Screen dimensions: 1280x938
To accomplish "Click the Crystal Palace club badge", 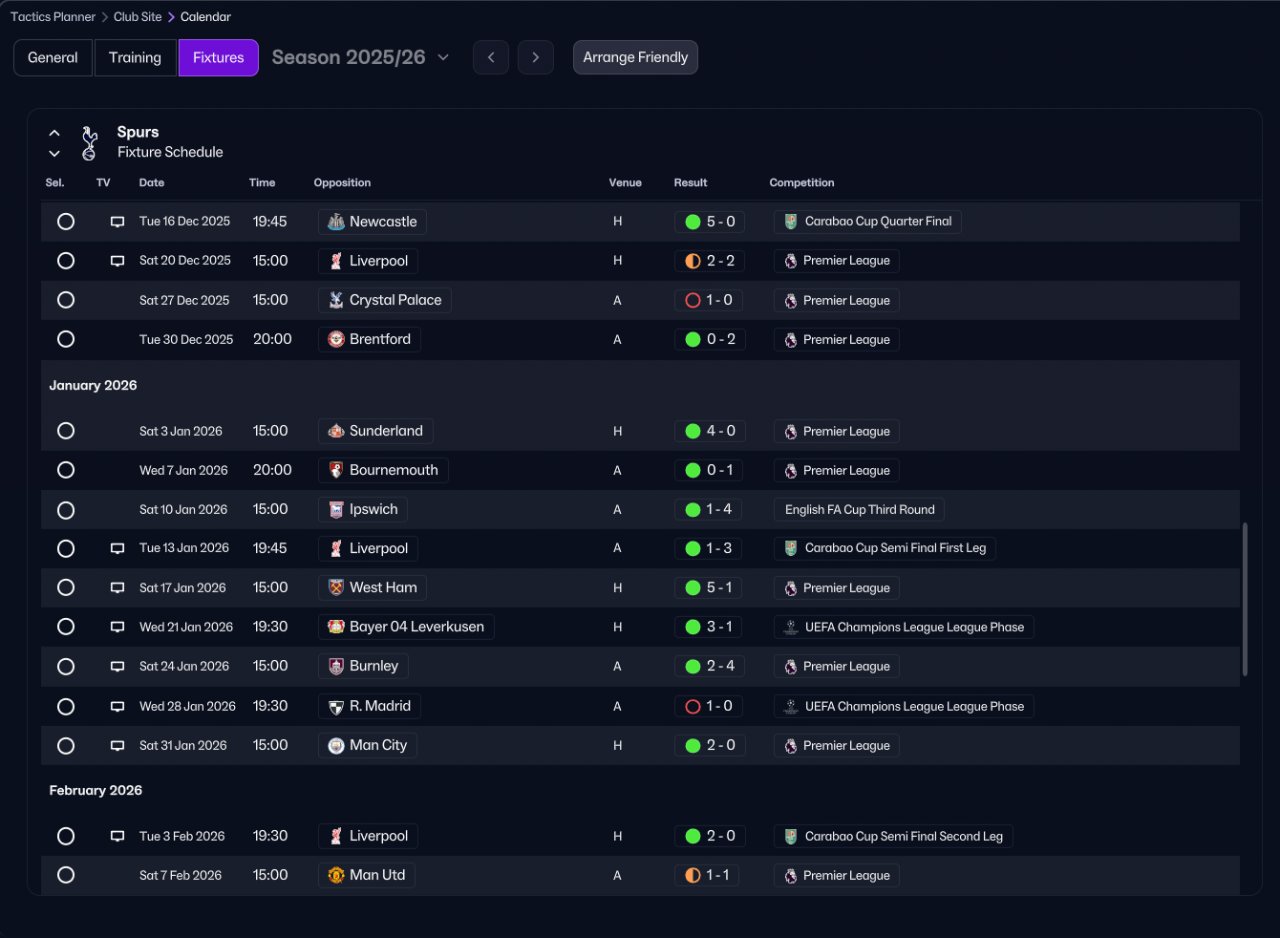I will click(337, 300).
